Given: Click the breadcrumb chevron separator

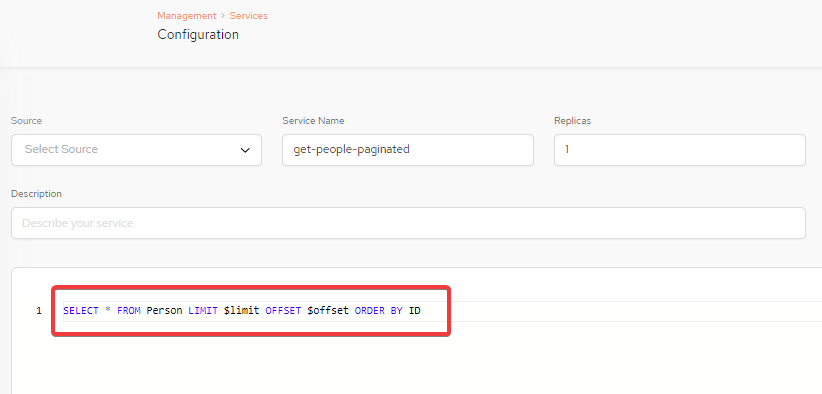Looking at the screenshot, I should click(223, 16).
